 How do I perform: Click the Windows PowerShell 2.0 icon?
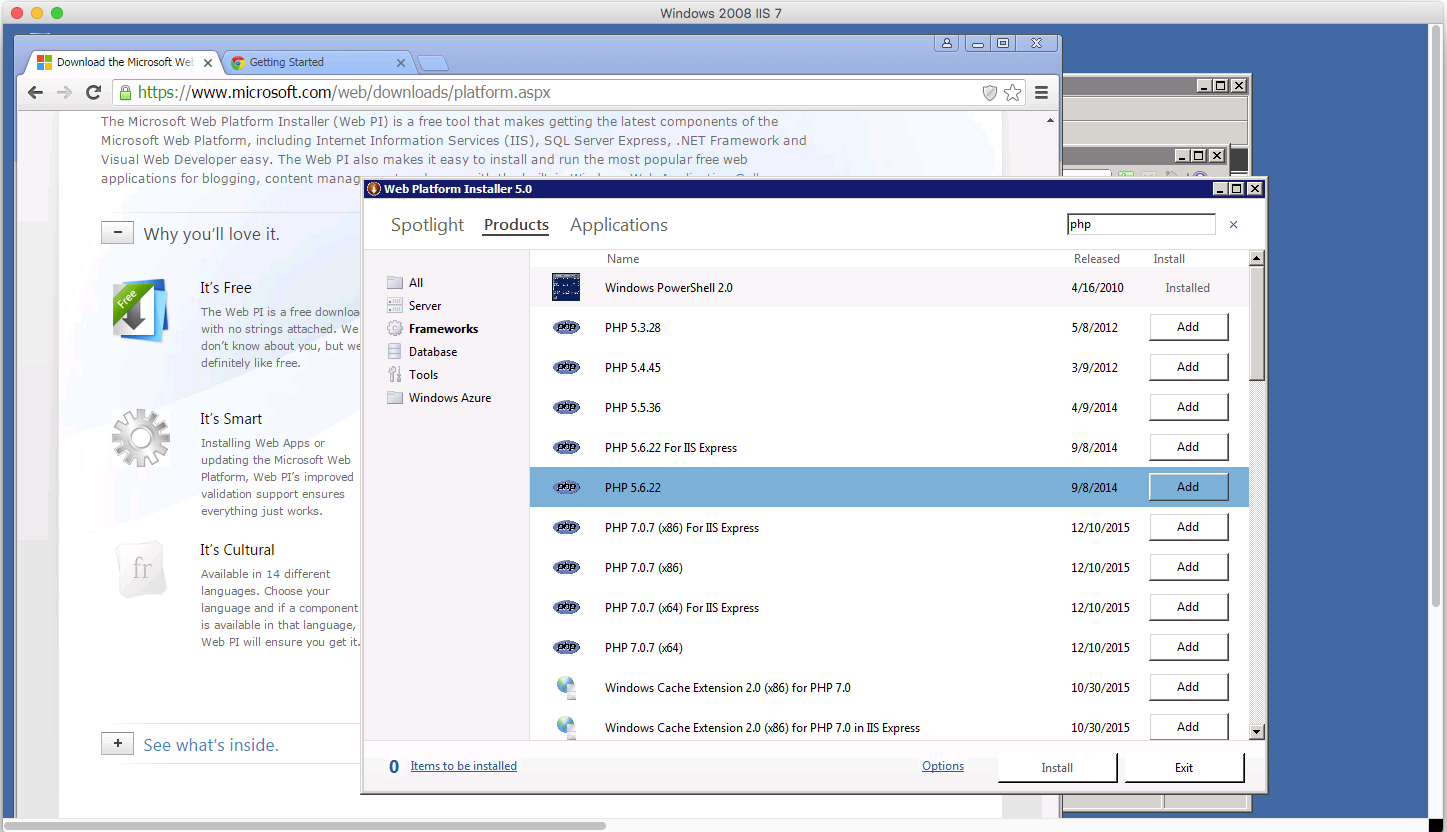pos(566,287)
